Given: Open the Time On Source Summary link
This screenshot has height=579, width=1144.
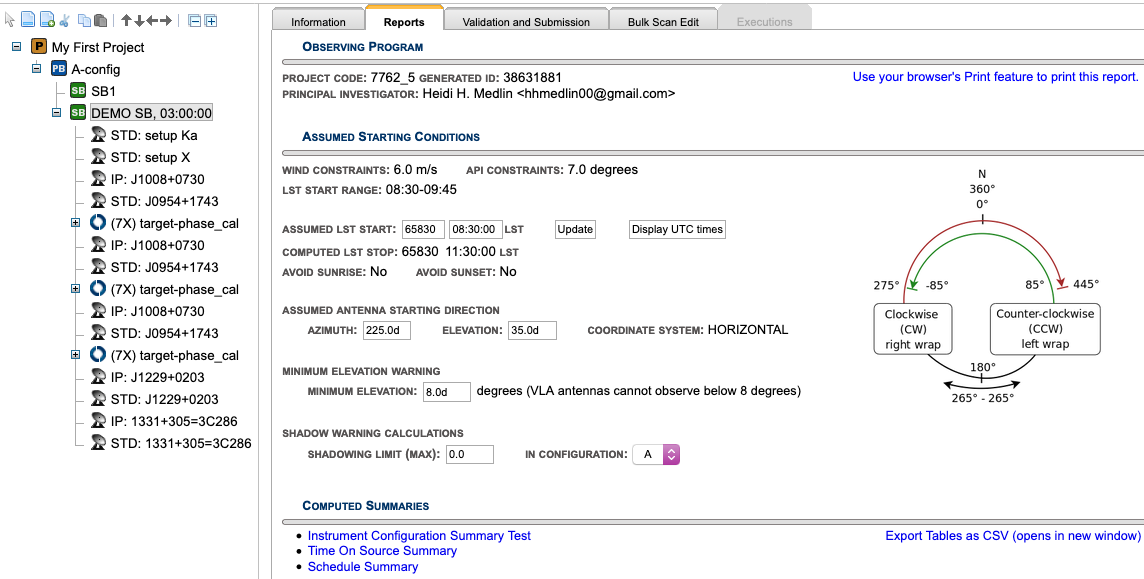Looking at the screenshot, I should click(x=382, y=551).
